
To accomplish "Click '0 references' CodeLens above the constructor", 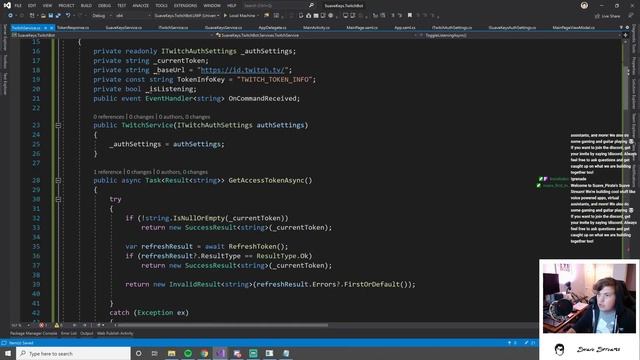I will (109, 117).
